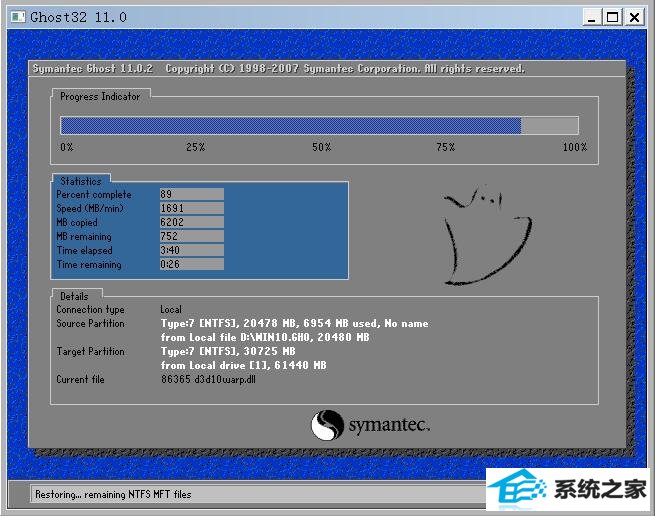Click the Ghost32 title bar app icon
655x516 pixels.
click(x=18, y=17)
